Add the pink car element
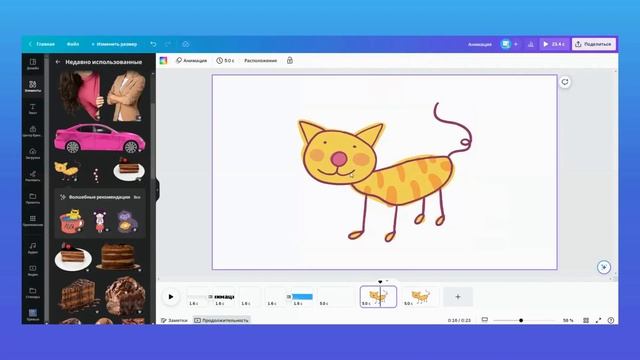 (100, 139)
